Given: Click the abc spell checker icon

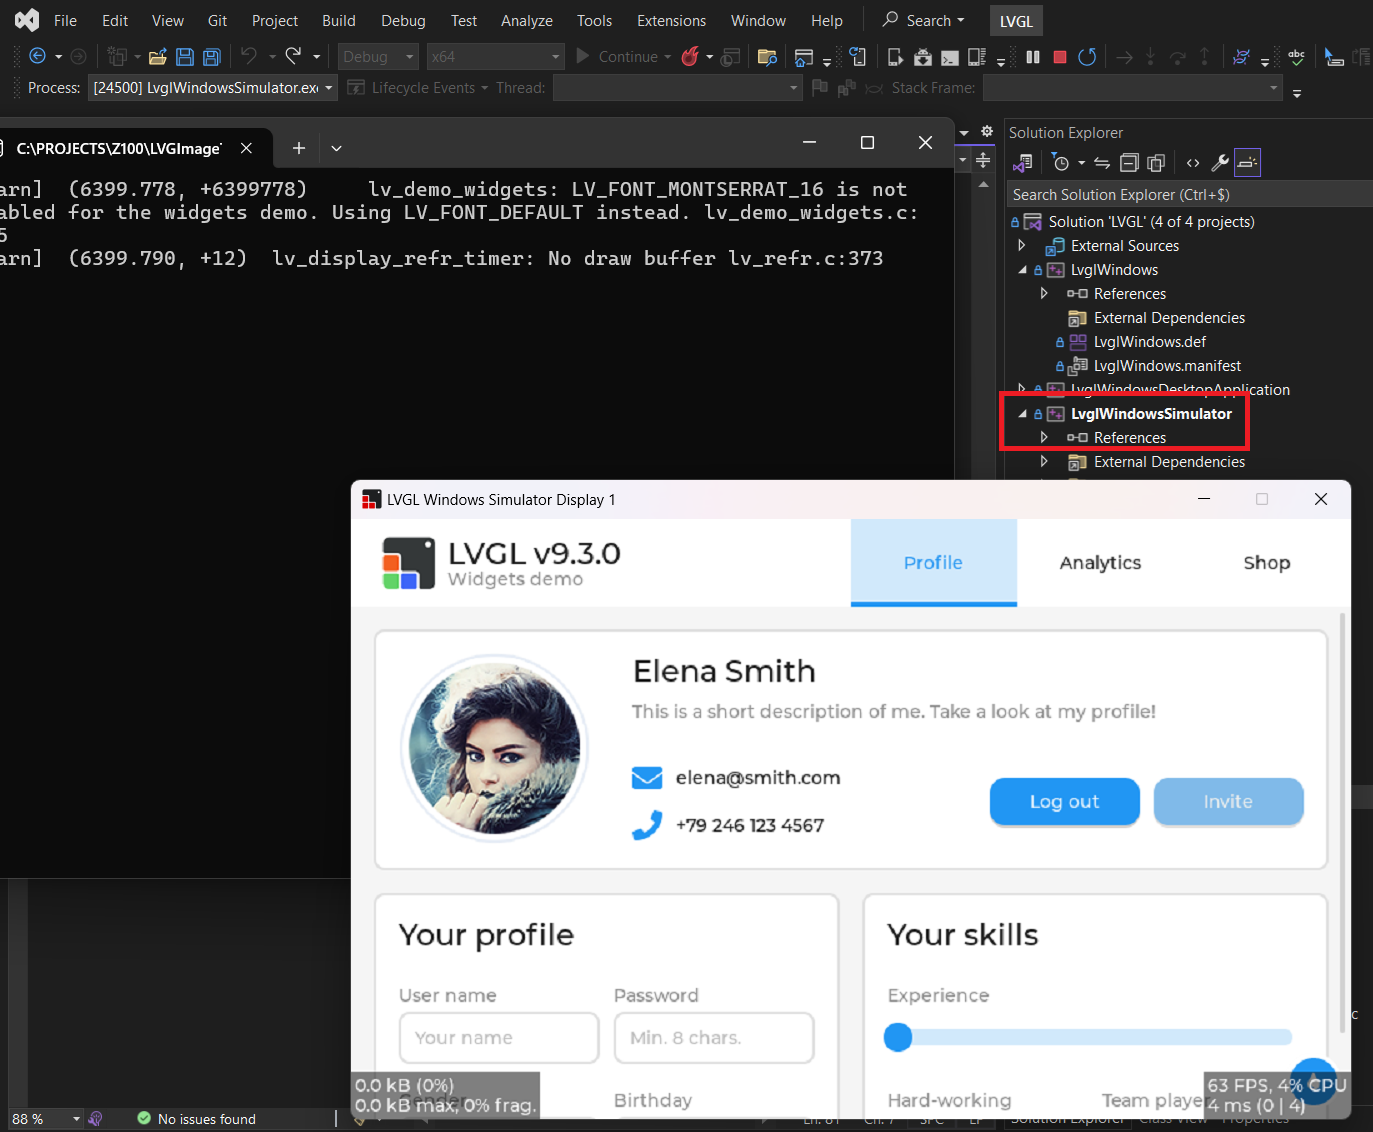Looking at the screenshot, I should coord(1297,57).
